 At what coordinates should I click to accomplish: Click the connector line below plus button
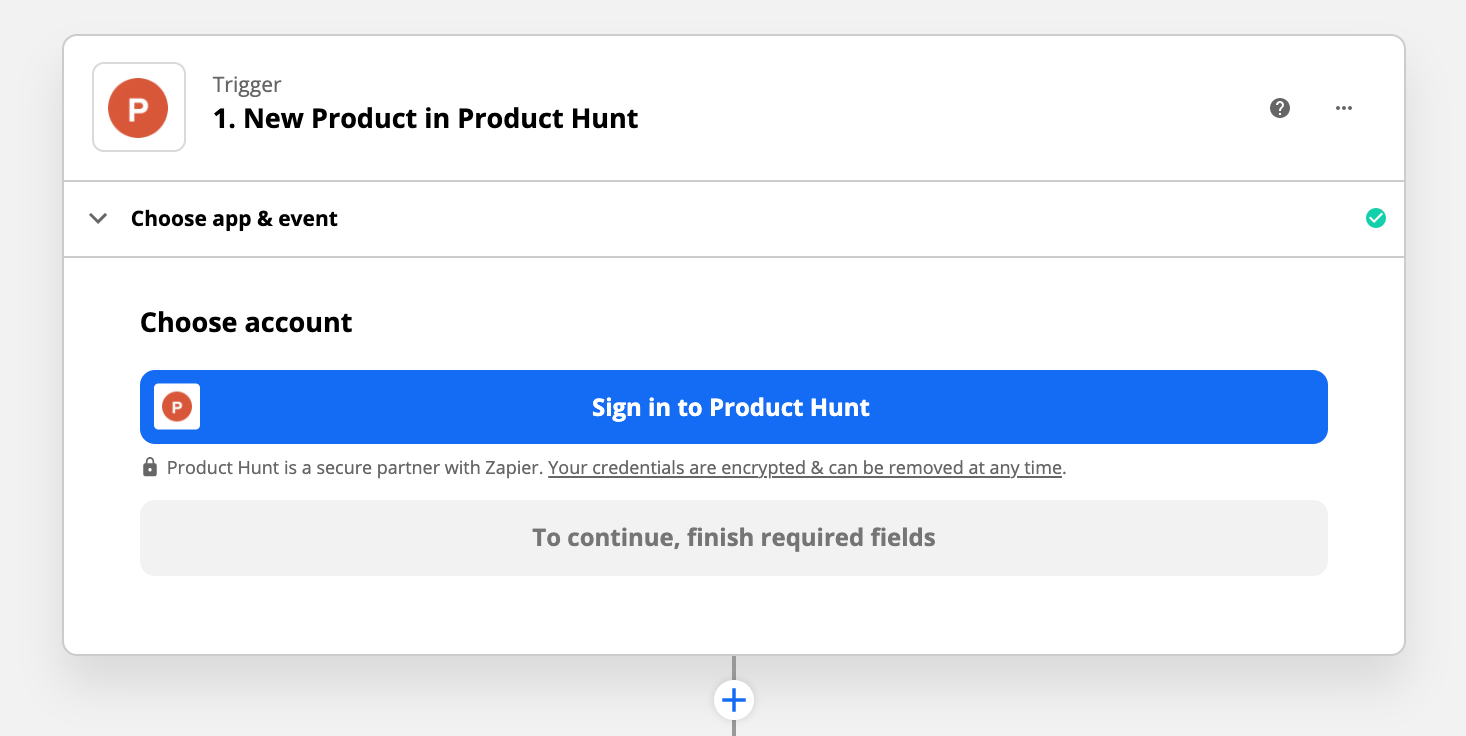(734, 728)
